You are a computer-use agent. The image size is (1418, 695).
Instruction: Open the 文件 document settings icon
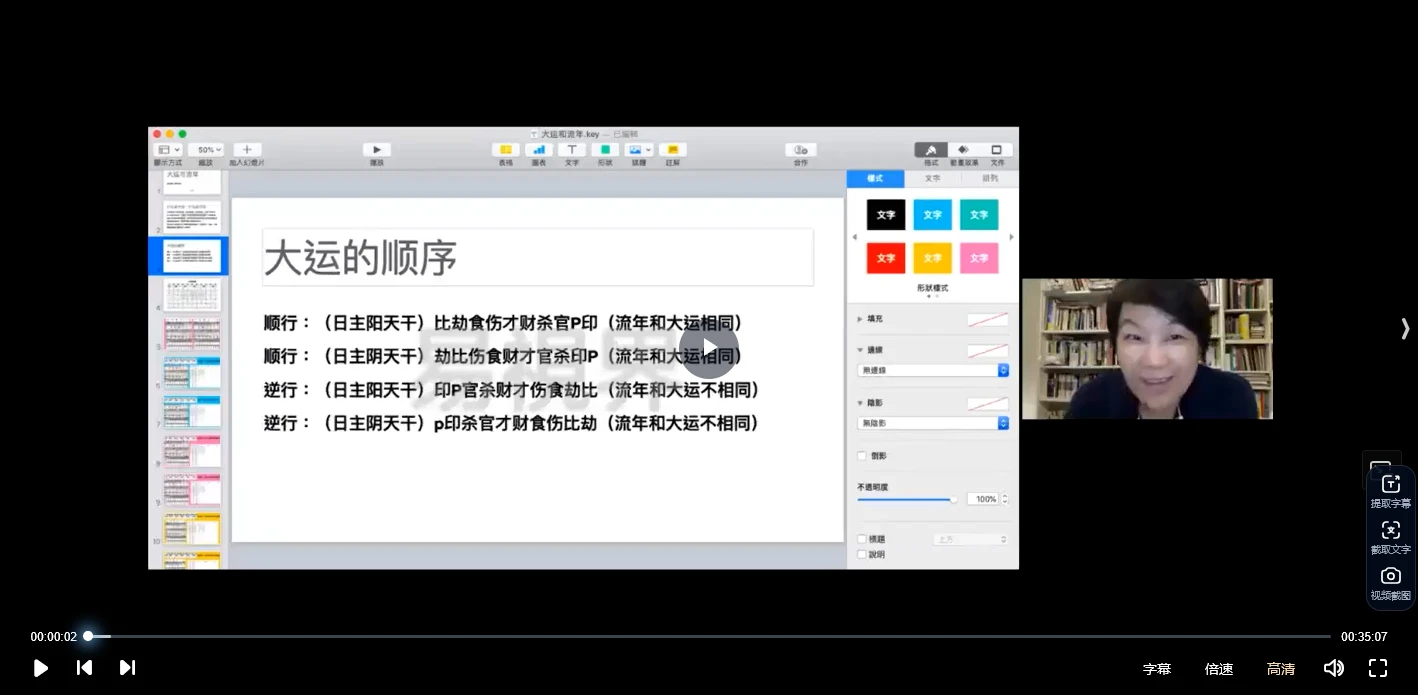click(x=997, y=152)
